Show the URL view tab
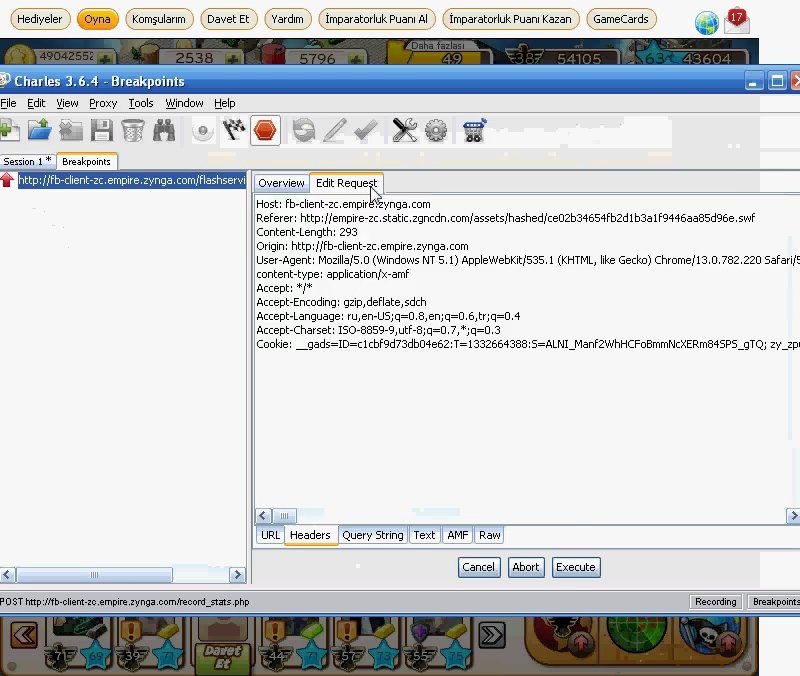Viewport: 800px width, 676px height. [270, 535]
